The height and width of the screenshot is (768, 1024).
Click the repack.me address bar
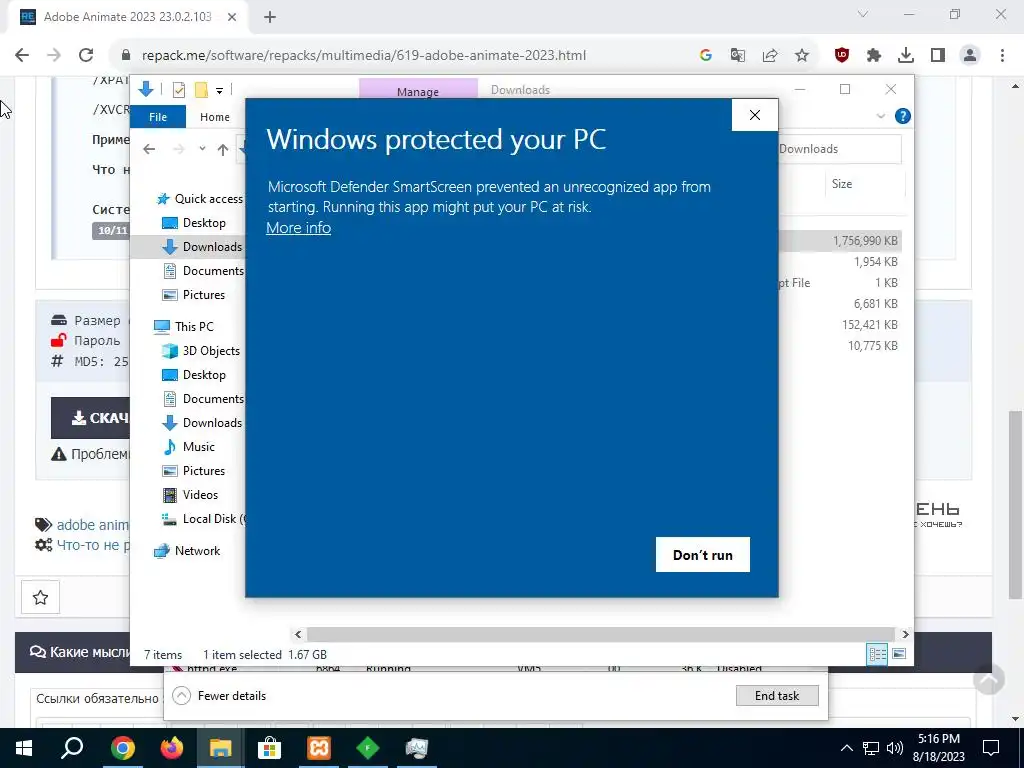click(x=363, y=56)
